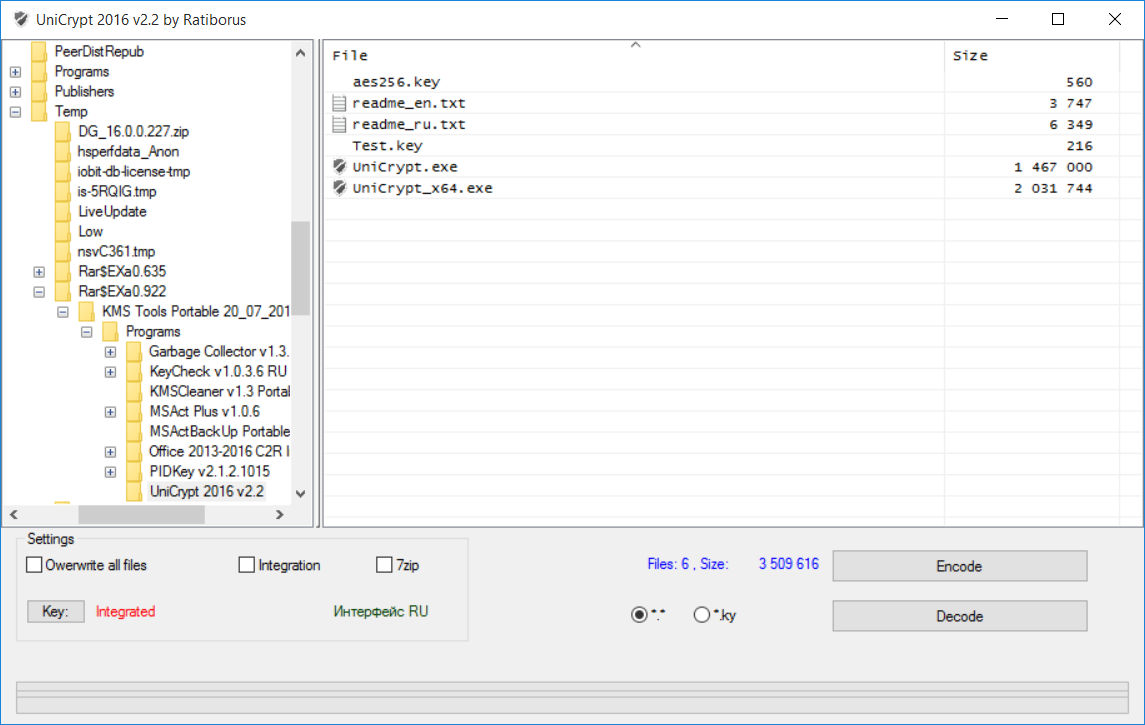Click the UniCrypt.exe shield icon

pyautogui.click(x=338, y=166)
